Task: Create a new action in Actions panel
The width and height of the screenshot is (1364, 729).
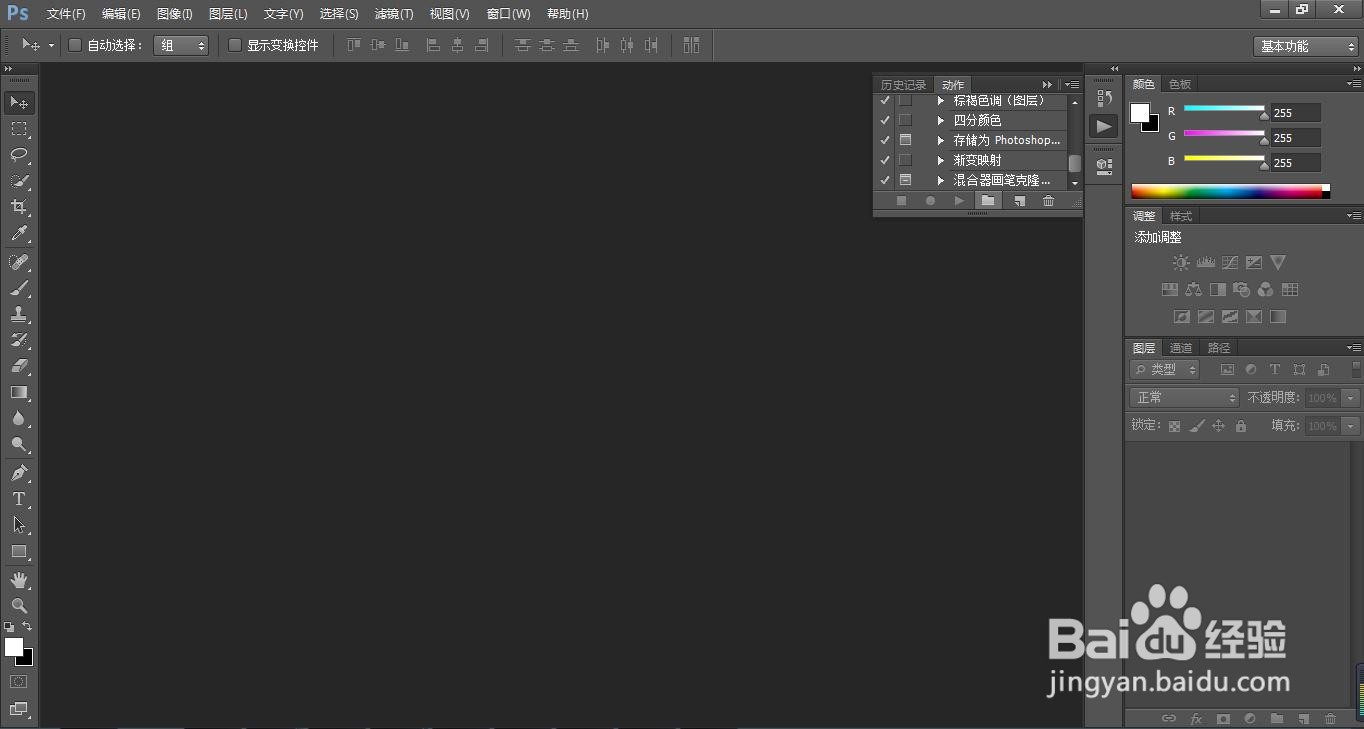Action: click(1019, 201)
